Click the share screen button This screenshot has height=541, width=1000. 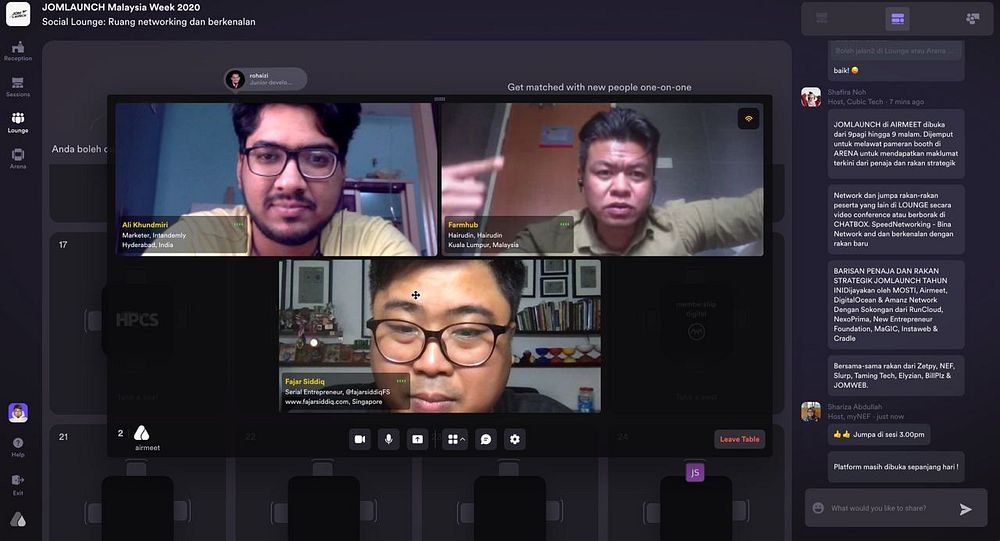point(417,439)
